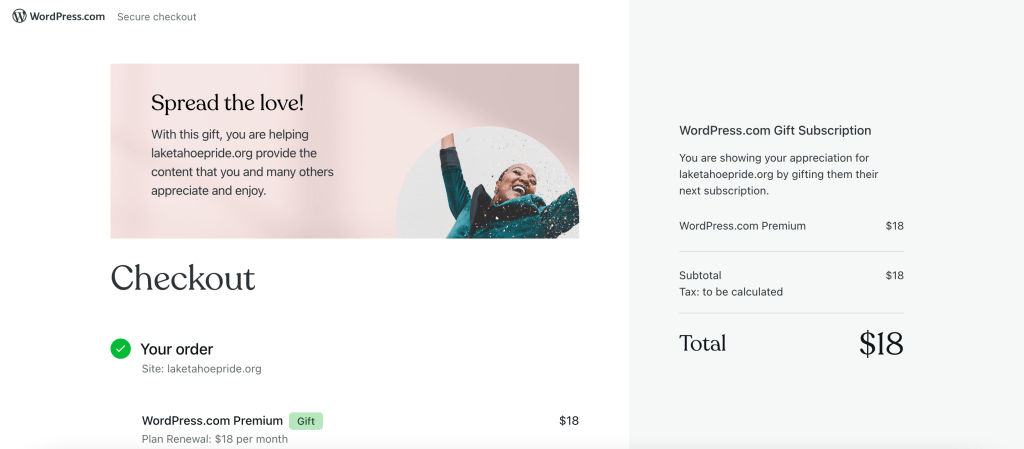Click the Spread the love! heading
The width and height of the screenshot is (1024, 449).
click(227, 103)
